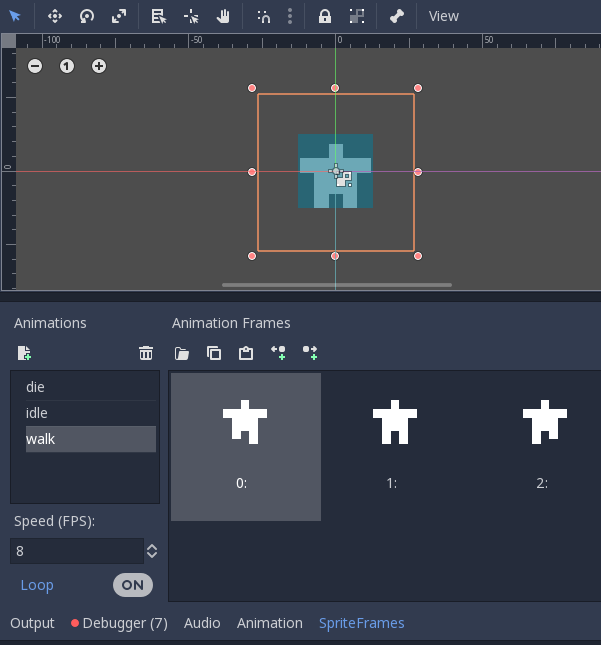Delete the selected animation

(146, 353)
